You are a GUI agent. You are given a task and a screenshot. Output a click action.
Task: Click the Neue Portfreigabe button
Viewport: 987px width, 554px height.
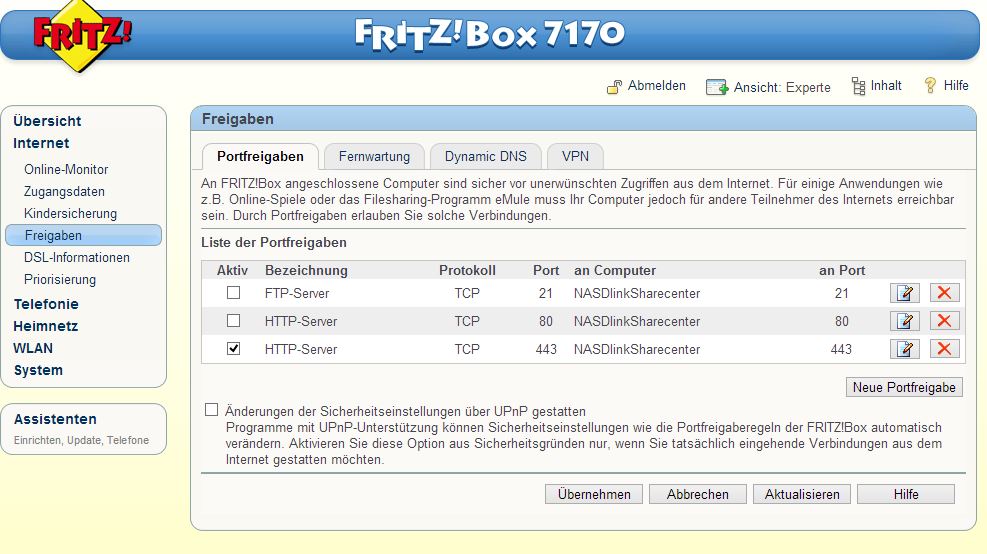904,387
